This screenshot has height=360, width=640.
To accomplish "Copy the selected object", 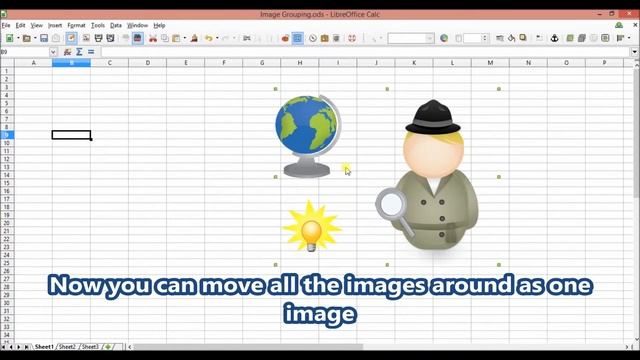I will pyautogui.click(x=165, y=38).
